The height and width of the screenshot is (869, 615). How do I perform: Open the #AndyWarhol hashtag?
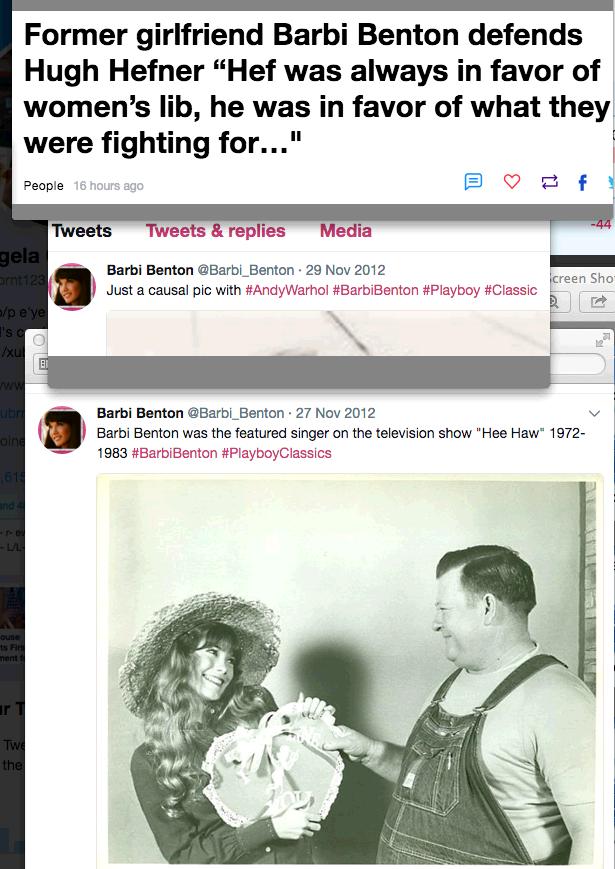click(286, 290)
